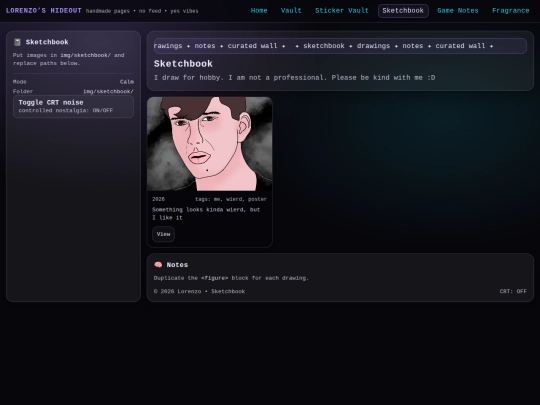Click the "Mode" label in sidebar

pyautogui.click(x=20, y=82)
